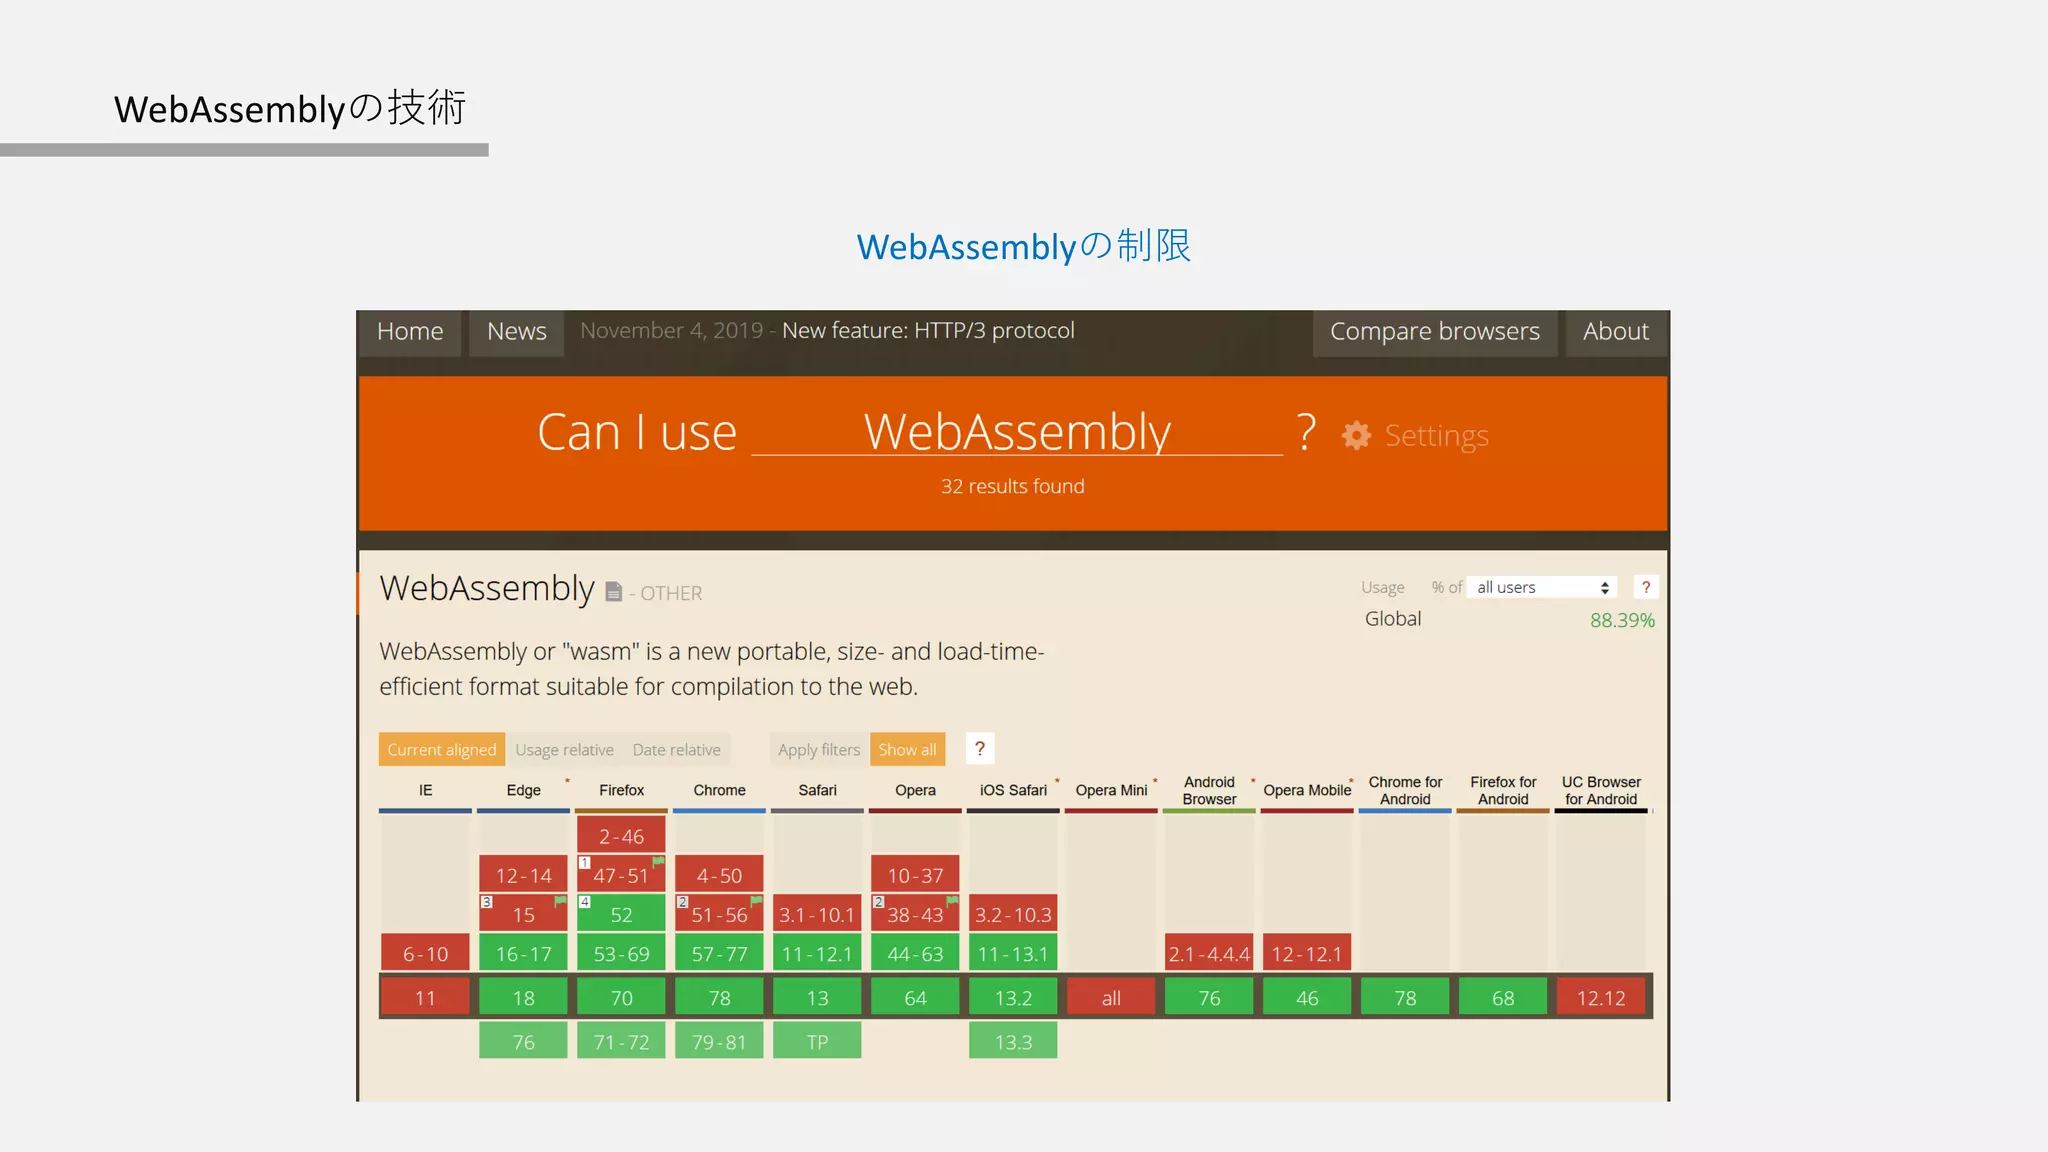The width and height of the screenshot is (2048, 1152).
Task: Click the Opera column header
Action: [x=915, y=790]
